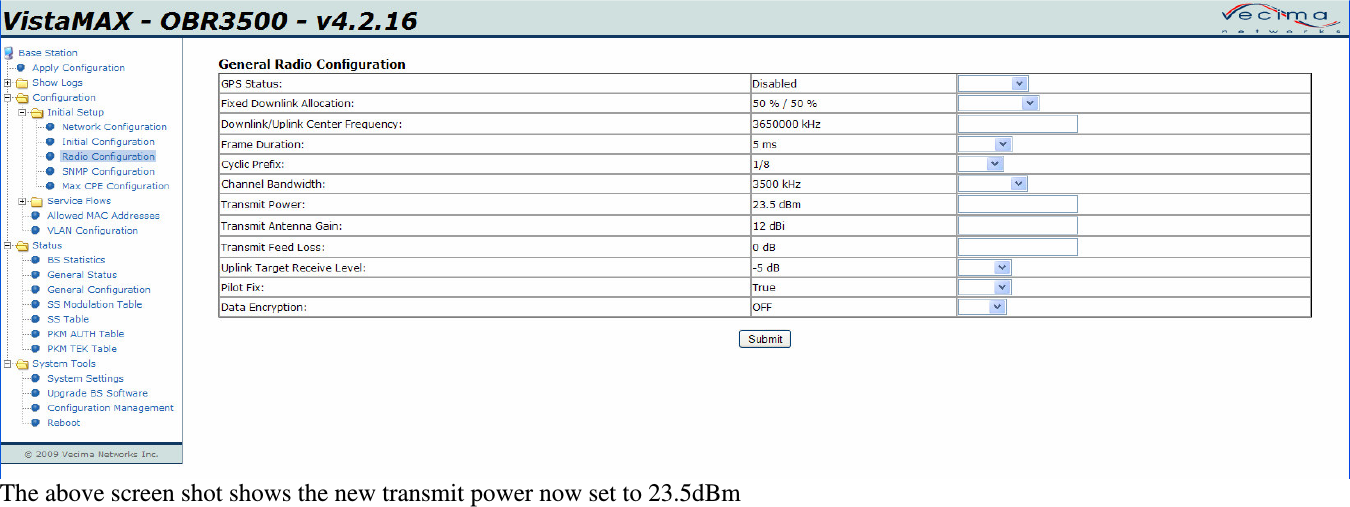Open Allowed MAC Addresses page
Screen dimensions: 1350x507
(103, 216)
